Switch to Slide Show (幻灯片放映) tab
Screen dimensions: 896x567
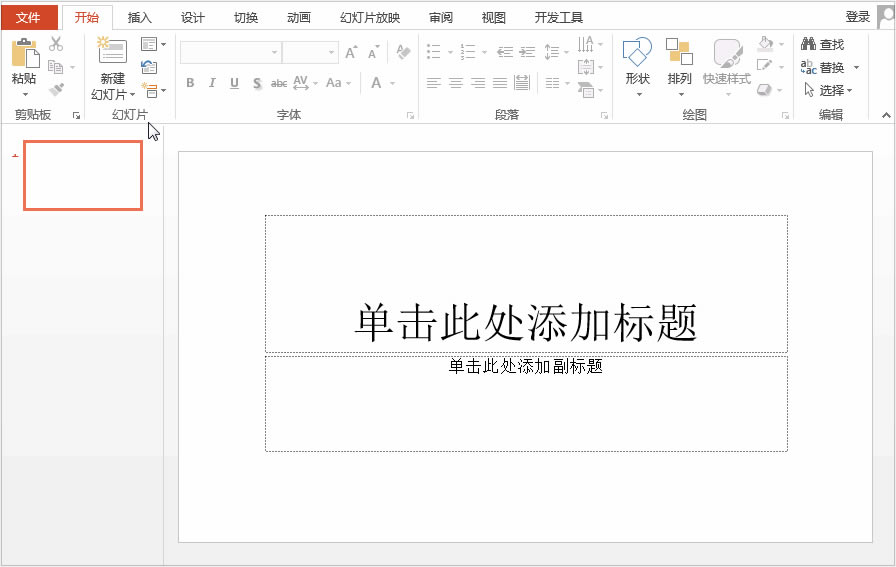[370, 18]
